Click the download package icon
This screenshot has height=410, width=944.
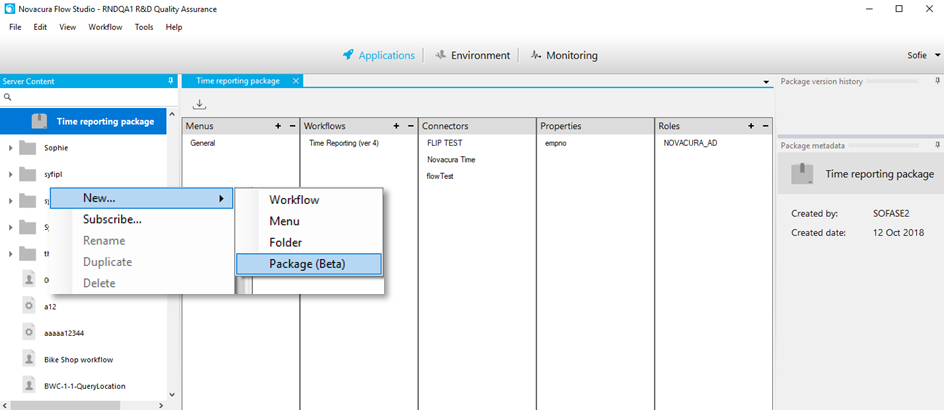[x=200, y=104]
